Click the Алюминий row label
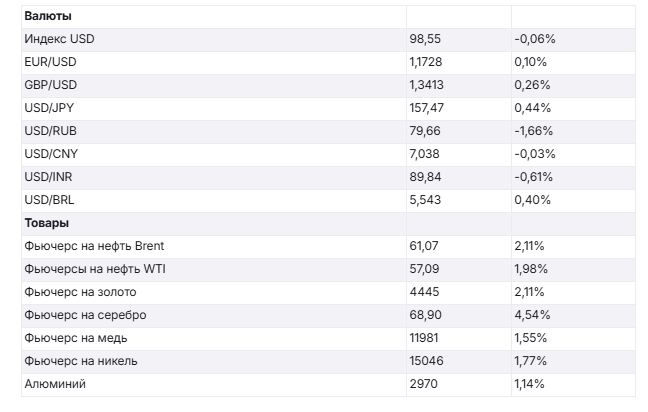648x412 pixels. coord(54,383)
